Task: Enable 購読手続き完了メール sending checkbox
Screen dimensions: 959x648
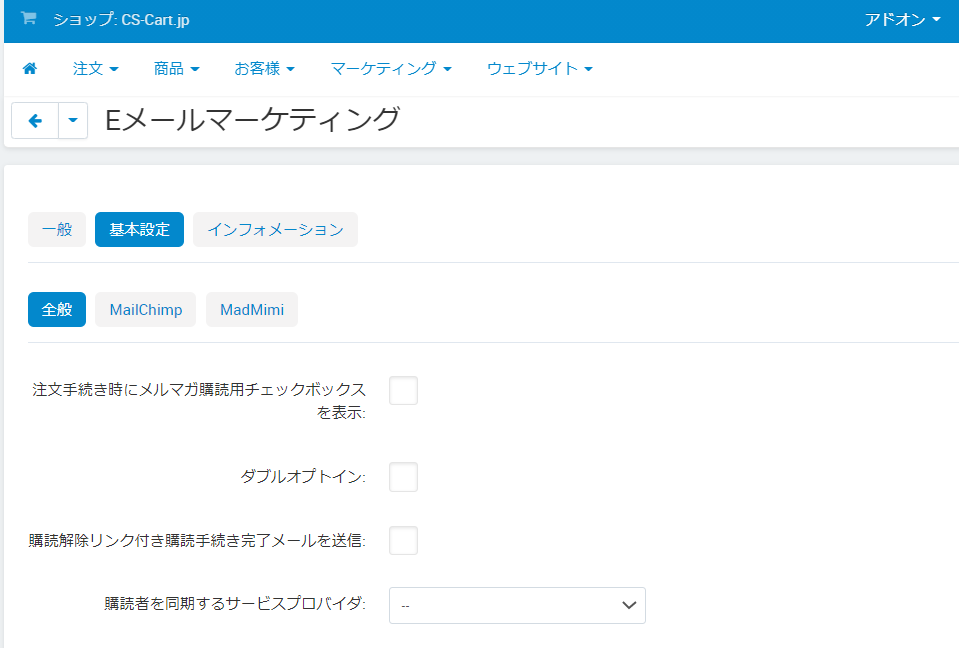Action: tap(403, 541)
